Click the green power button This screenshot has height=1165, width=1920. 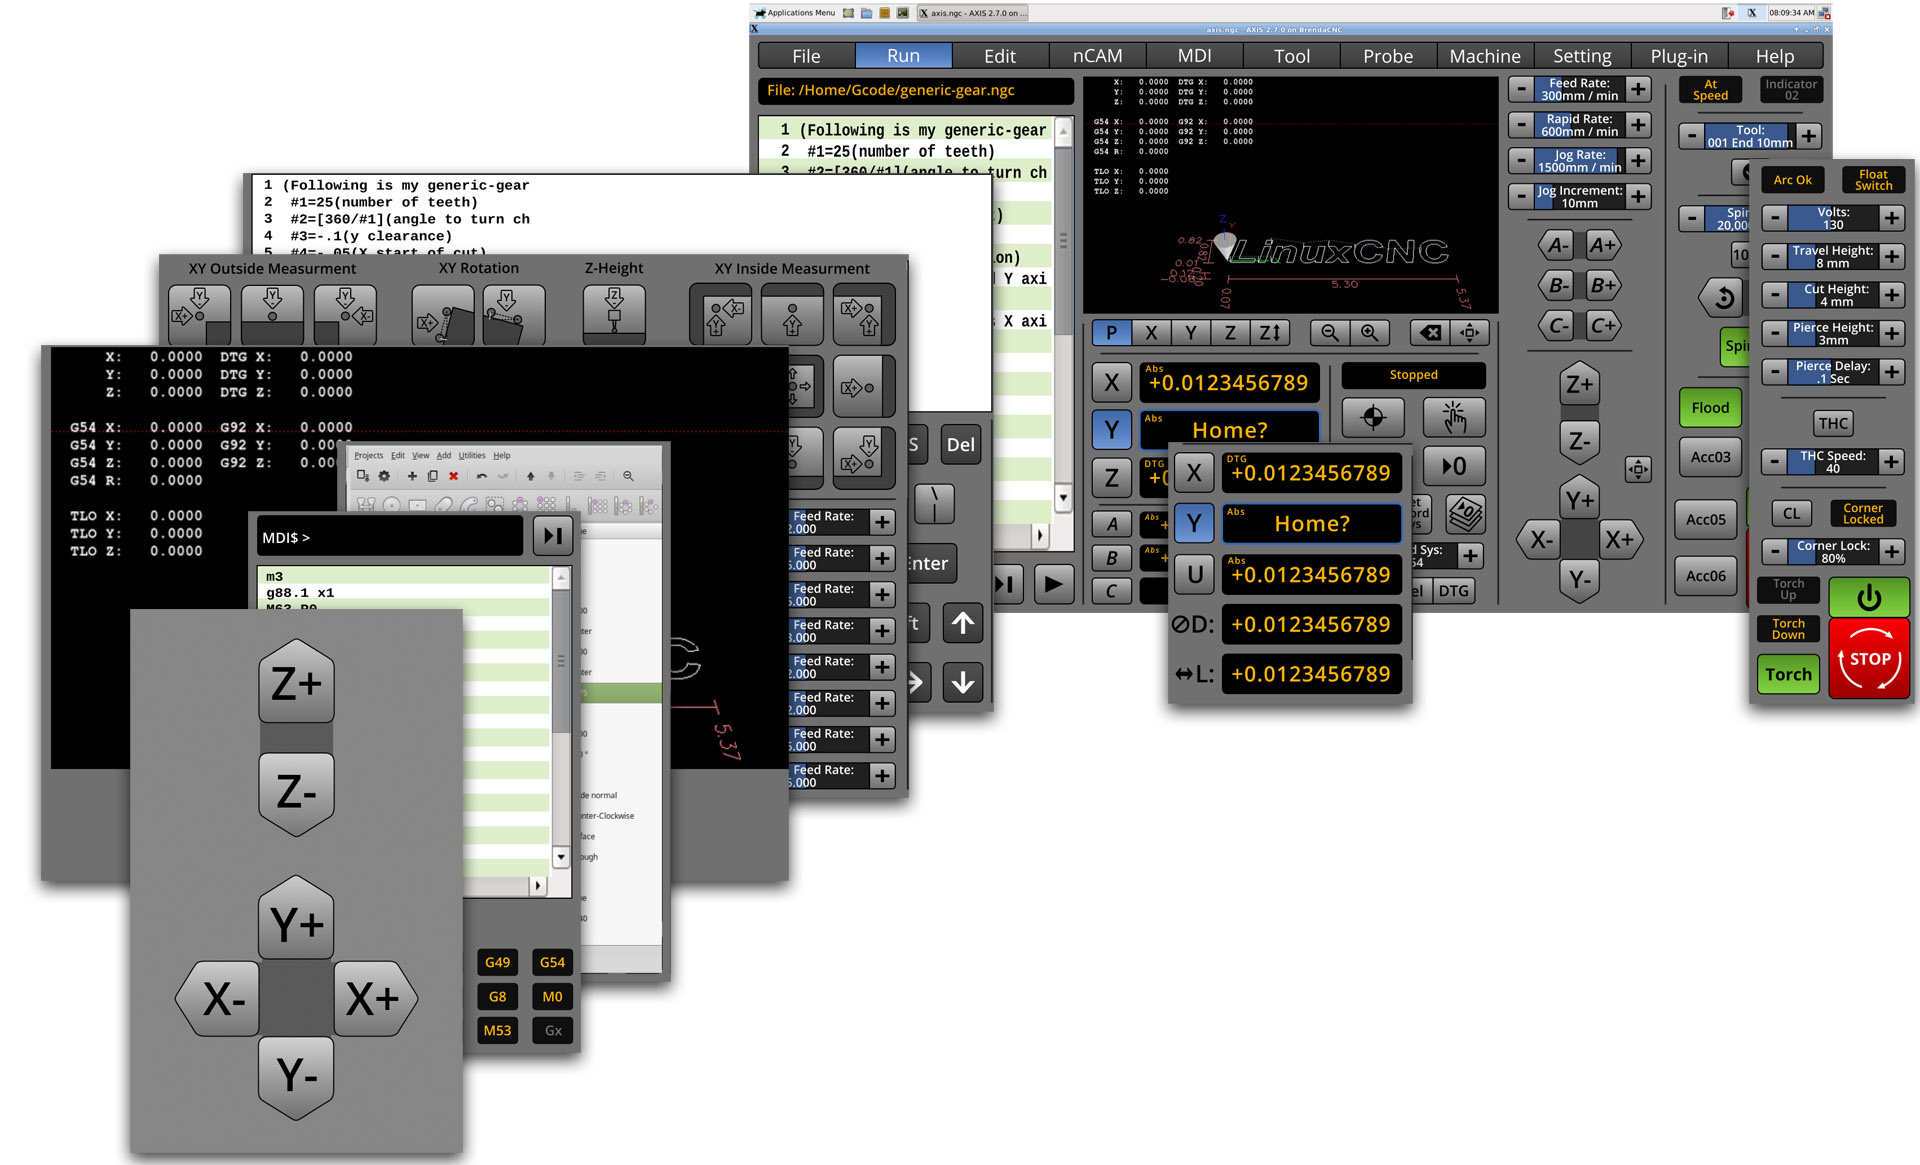pyautogui.click(x=1869, y=597)
